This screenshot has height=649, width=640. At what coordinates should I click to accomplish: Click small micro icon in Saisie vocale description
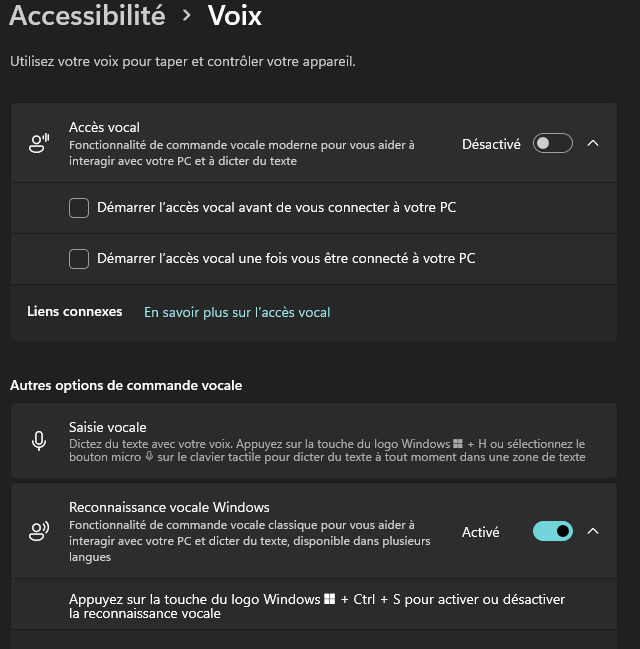click(149, 457)
